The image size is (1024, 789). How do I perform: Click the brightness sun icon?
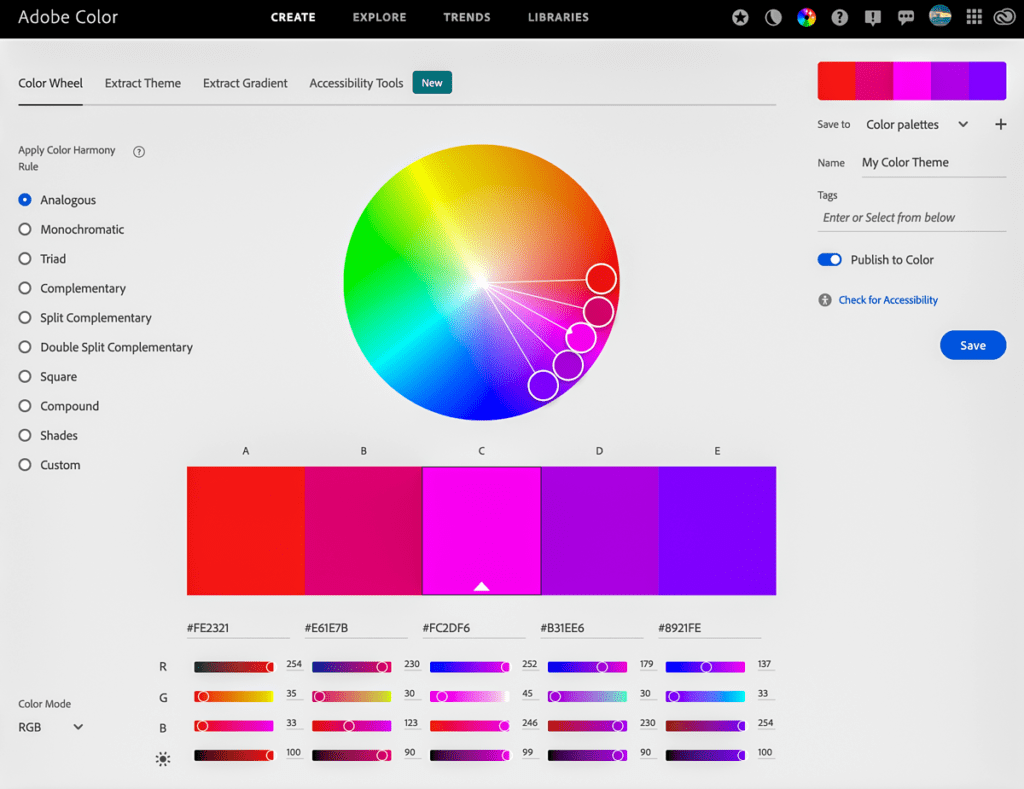tap(163, 758)
